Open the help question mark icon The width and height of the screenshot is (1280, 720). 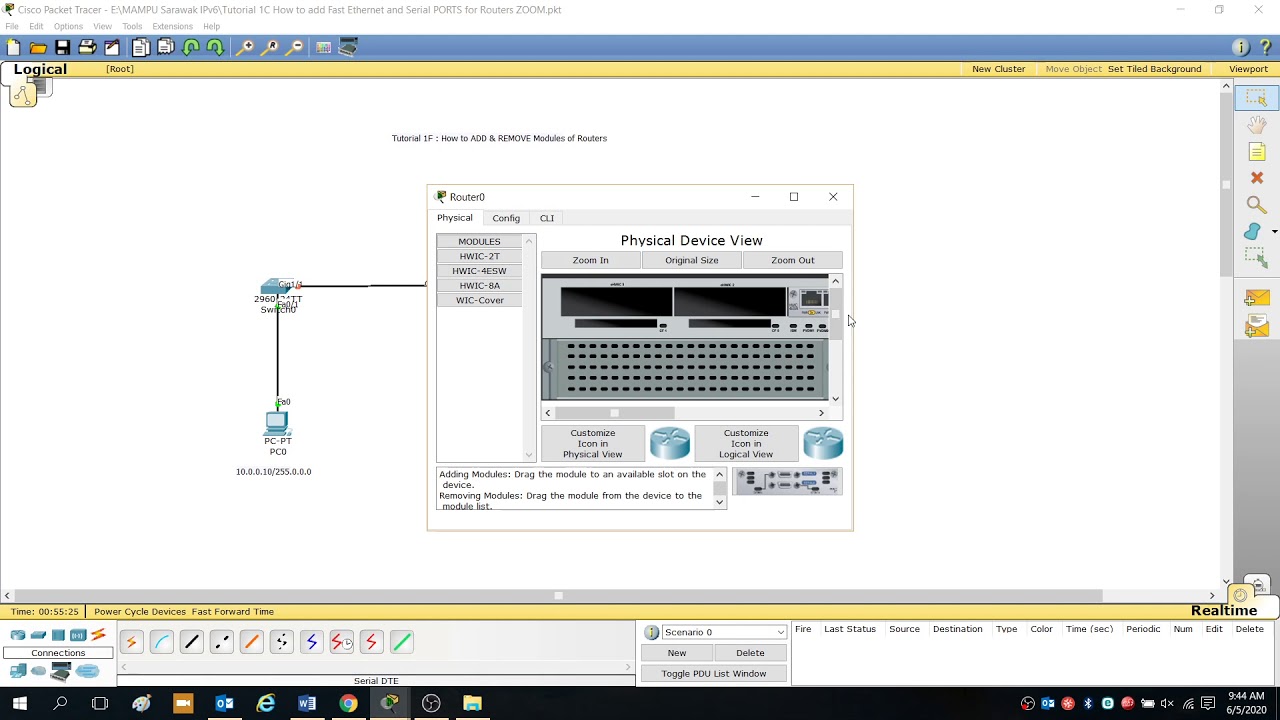1265,47
